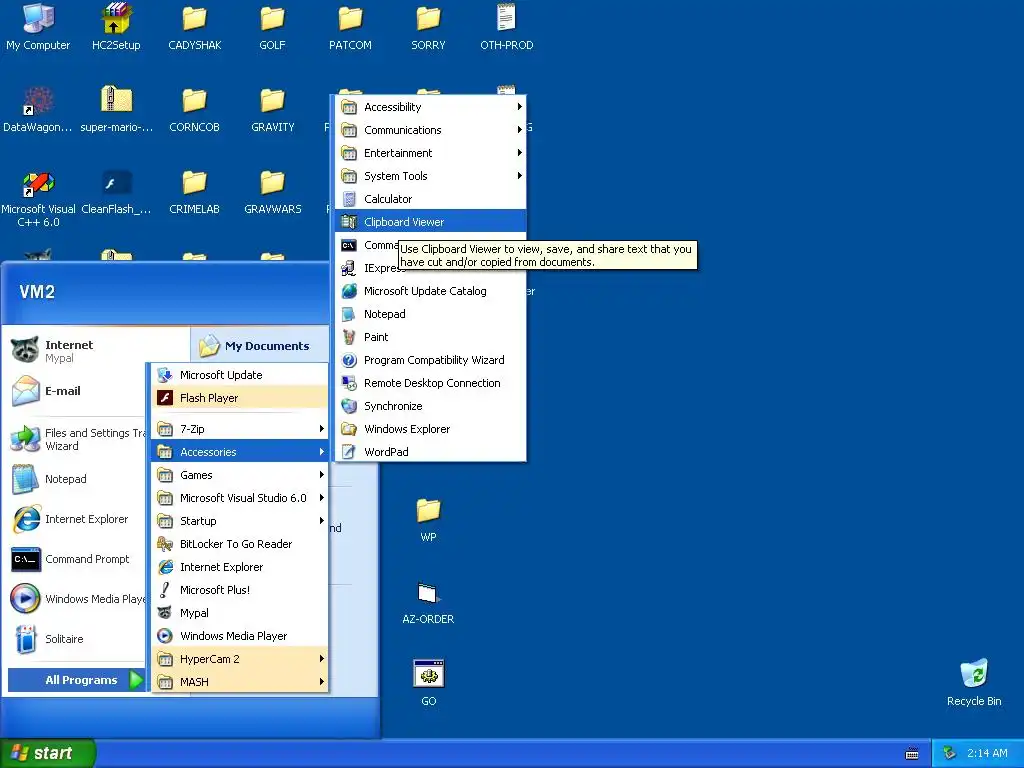Open WordPad in Accessories submenu
This screenshot has height=768, width=1024.
pyautogui.click(x=430, y=452)
